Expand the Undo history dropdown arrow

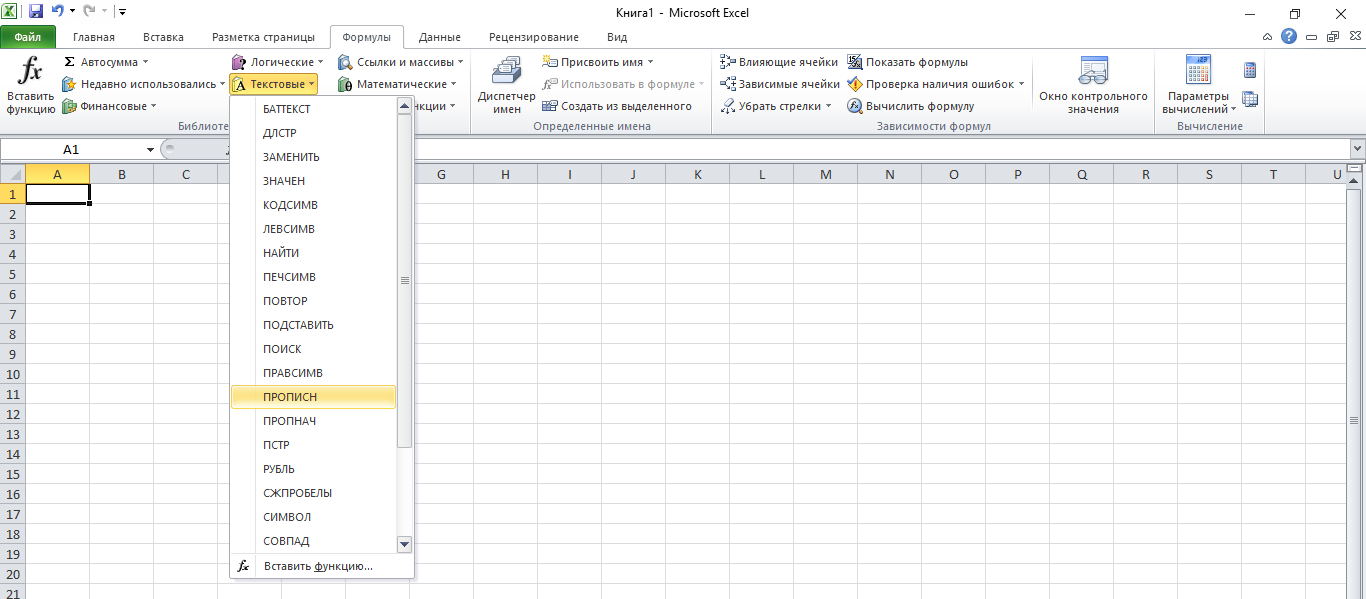pyautogui.click(x=73, y=12)
